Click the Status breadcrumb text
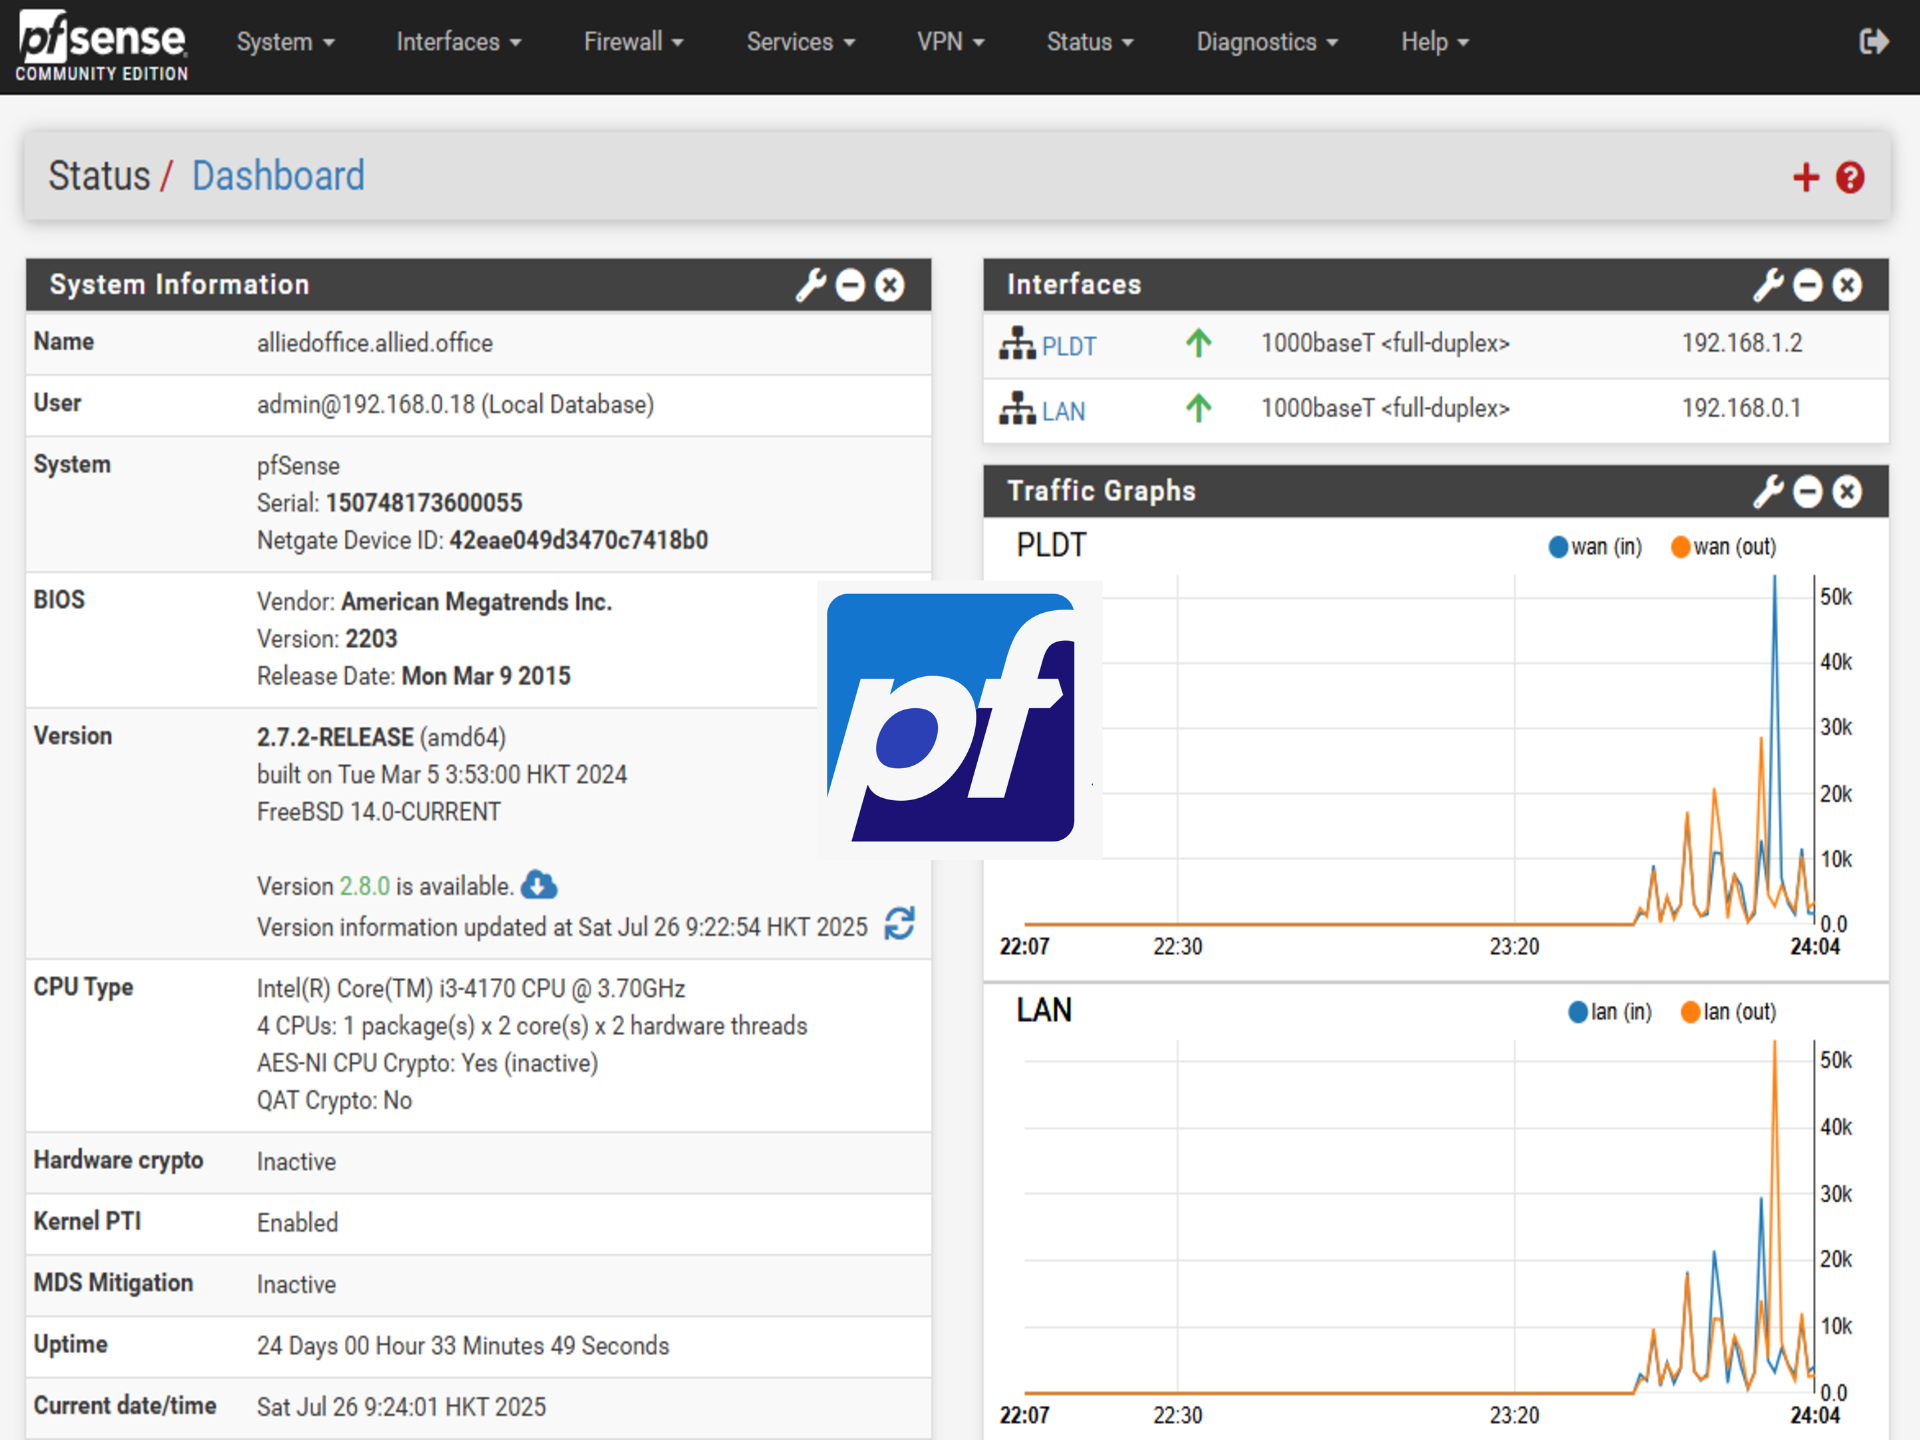This screenshot has width=1920, height=1440. tap(99, 176)
